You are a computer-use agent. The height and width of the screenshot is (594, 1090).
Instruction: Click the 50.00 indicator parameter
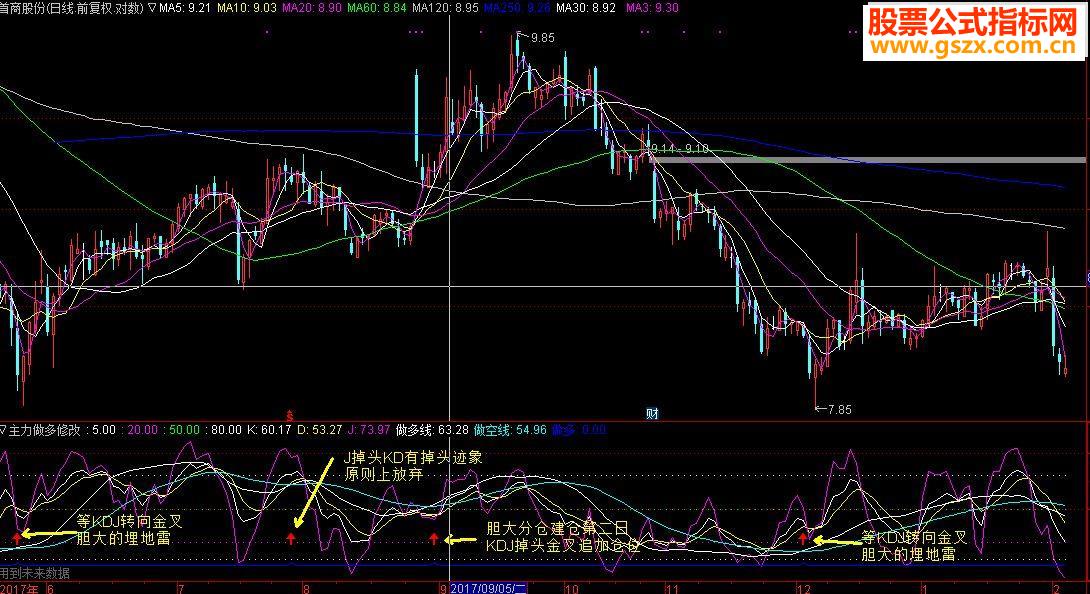(184, 430)
